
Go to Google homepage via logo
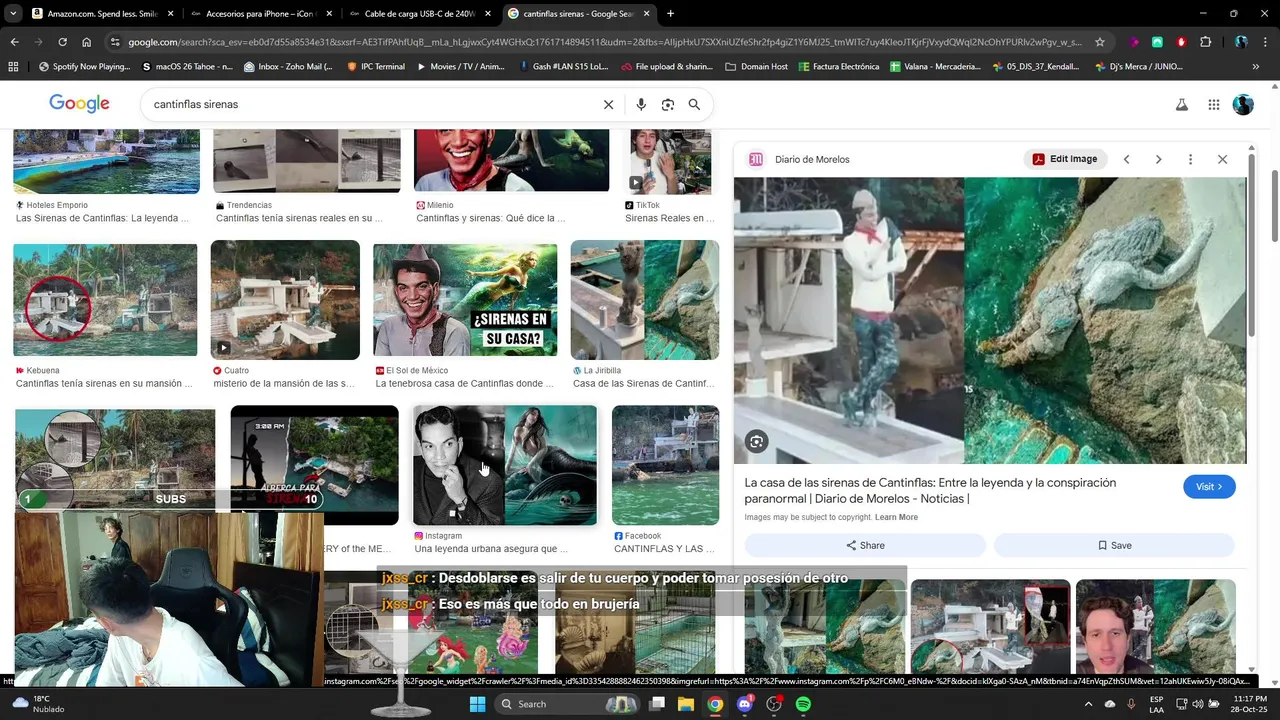[79, 104]
